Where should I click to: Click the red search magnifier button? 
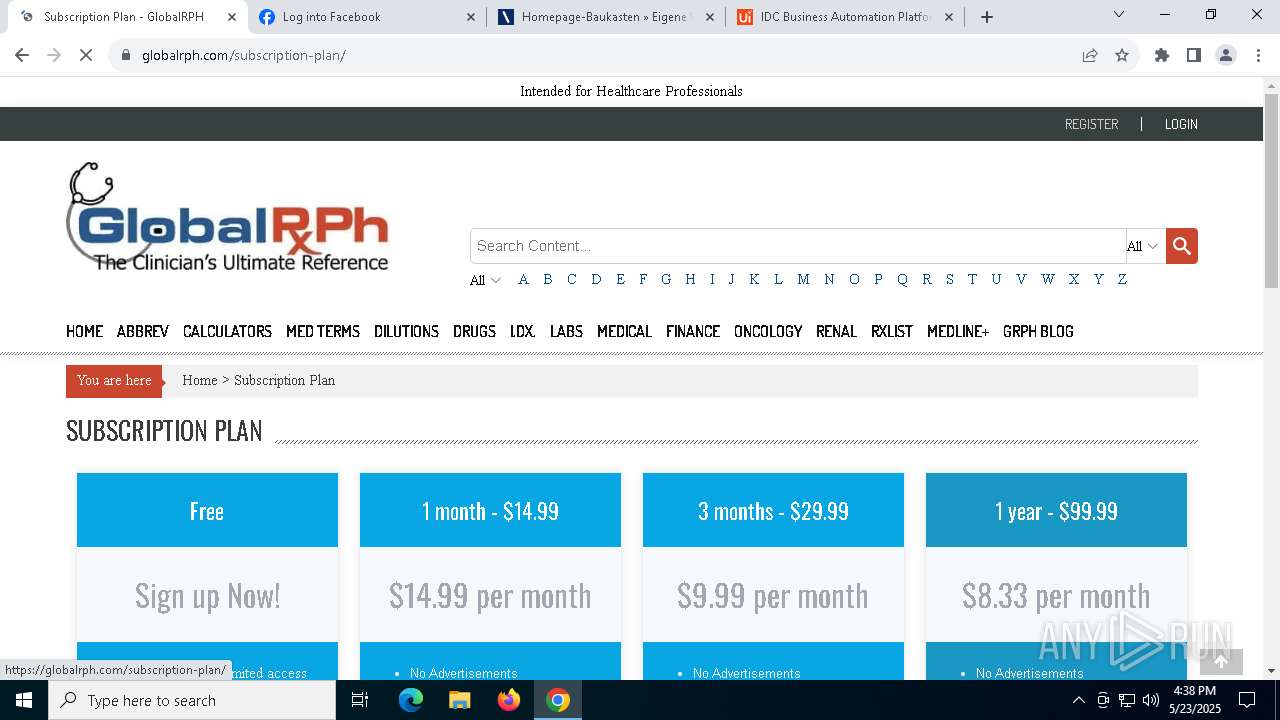(1181, 246)
